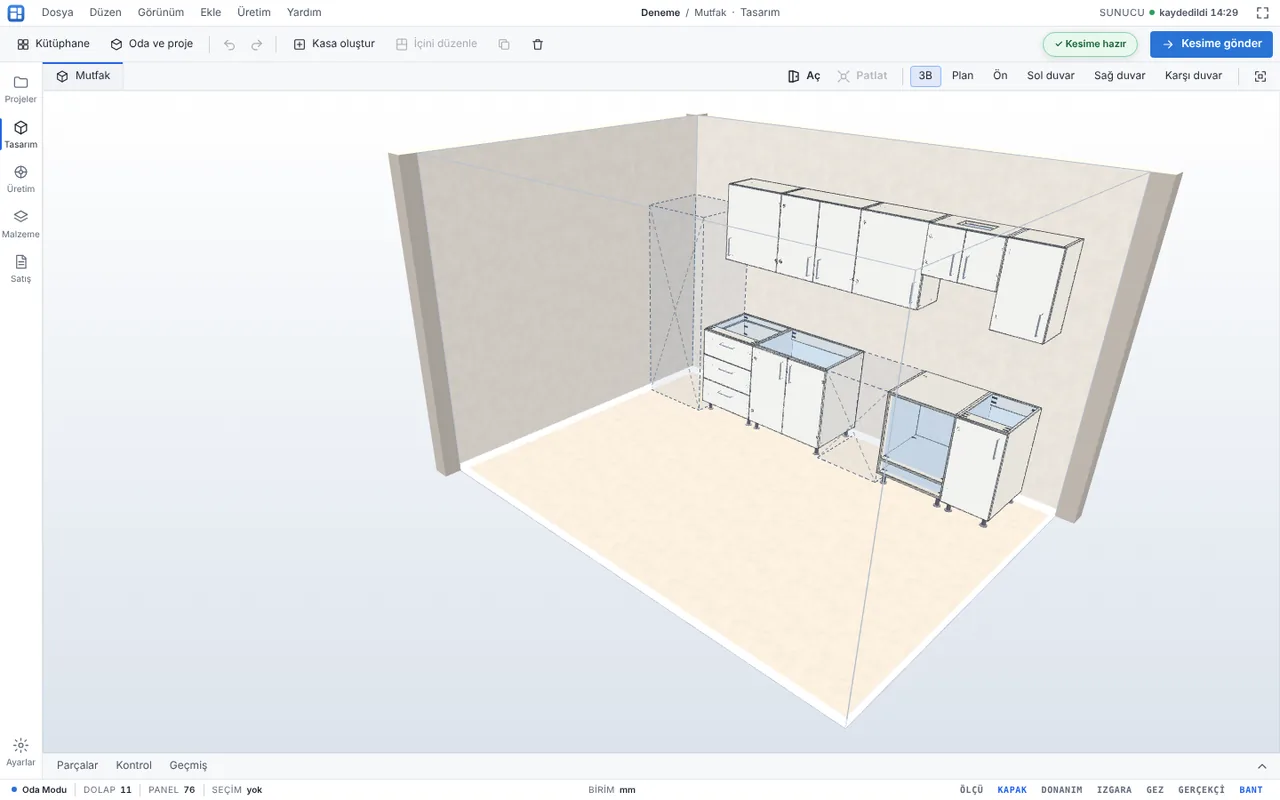This screenshot has height=800, width=1280.
Task: Click the redo arrow icon
Action: 257,44
